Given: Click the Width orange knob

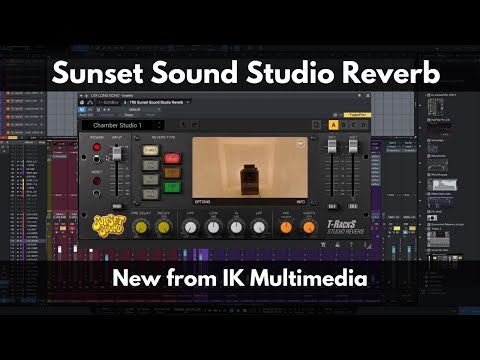Looking at the screenshot, I should tap(309, 228).
